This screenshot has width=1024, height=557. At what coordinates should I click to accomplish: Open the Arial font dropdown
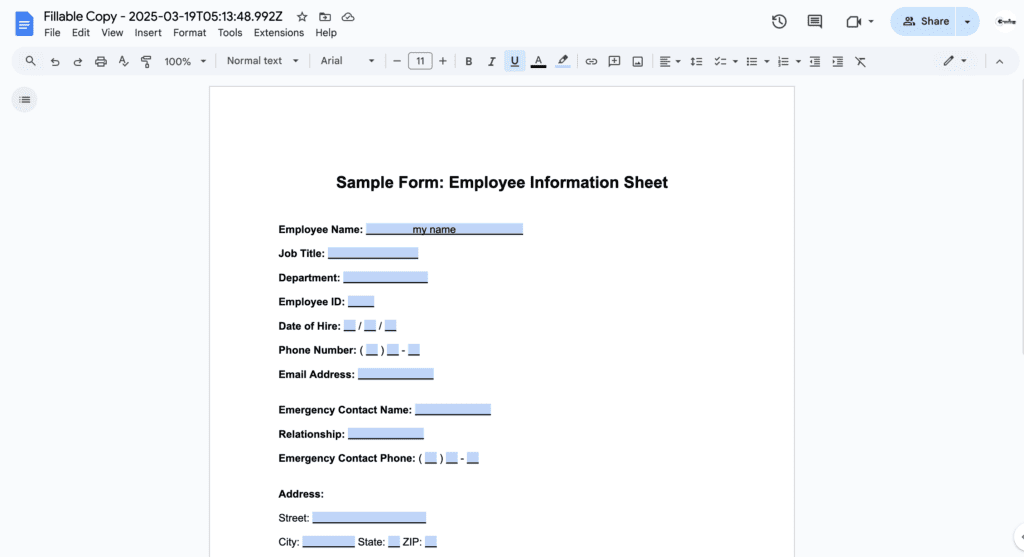coord(347,61)
